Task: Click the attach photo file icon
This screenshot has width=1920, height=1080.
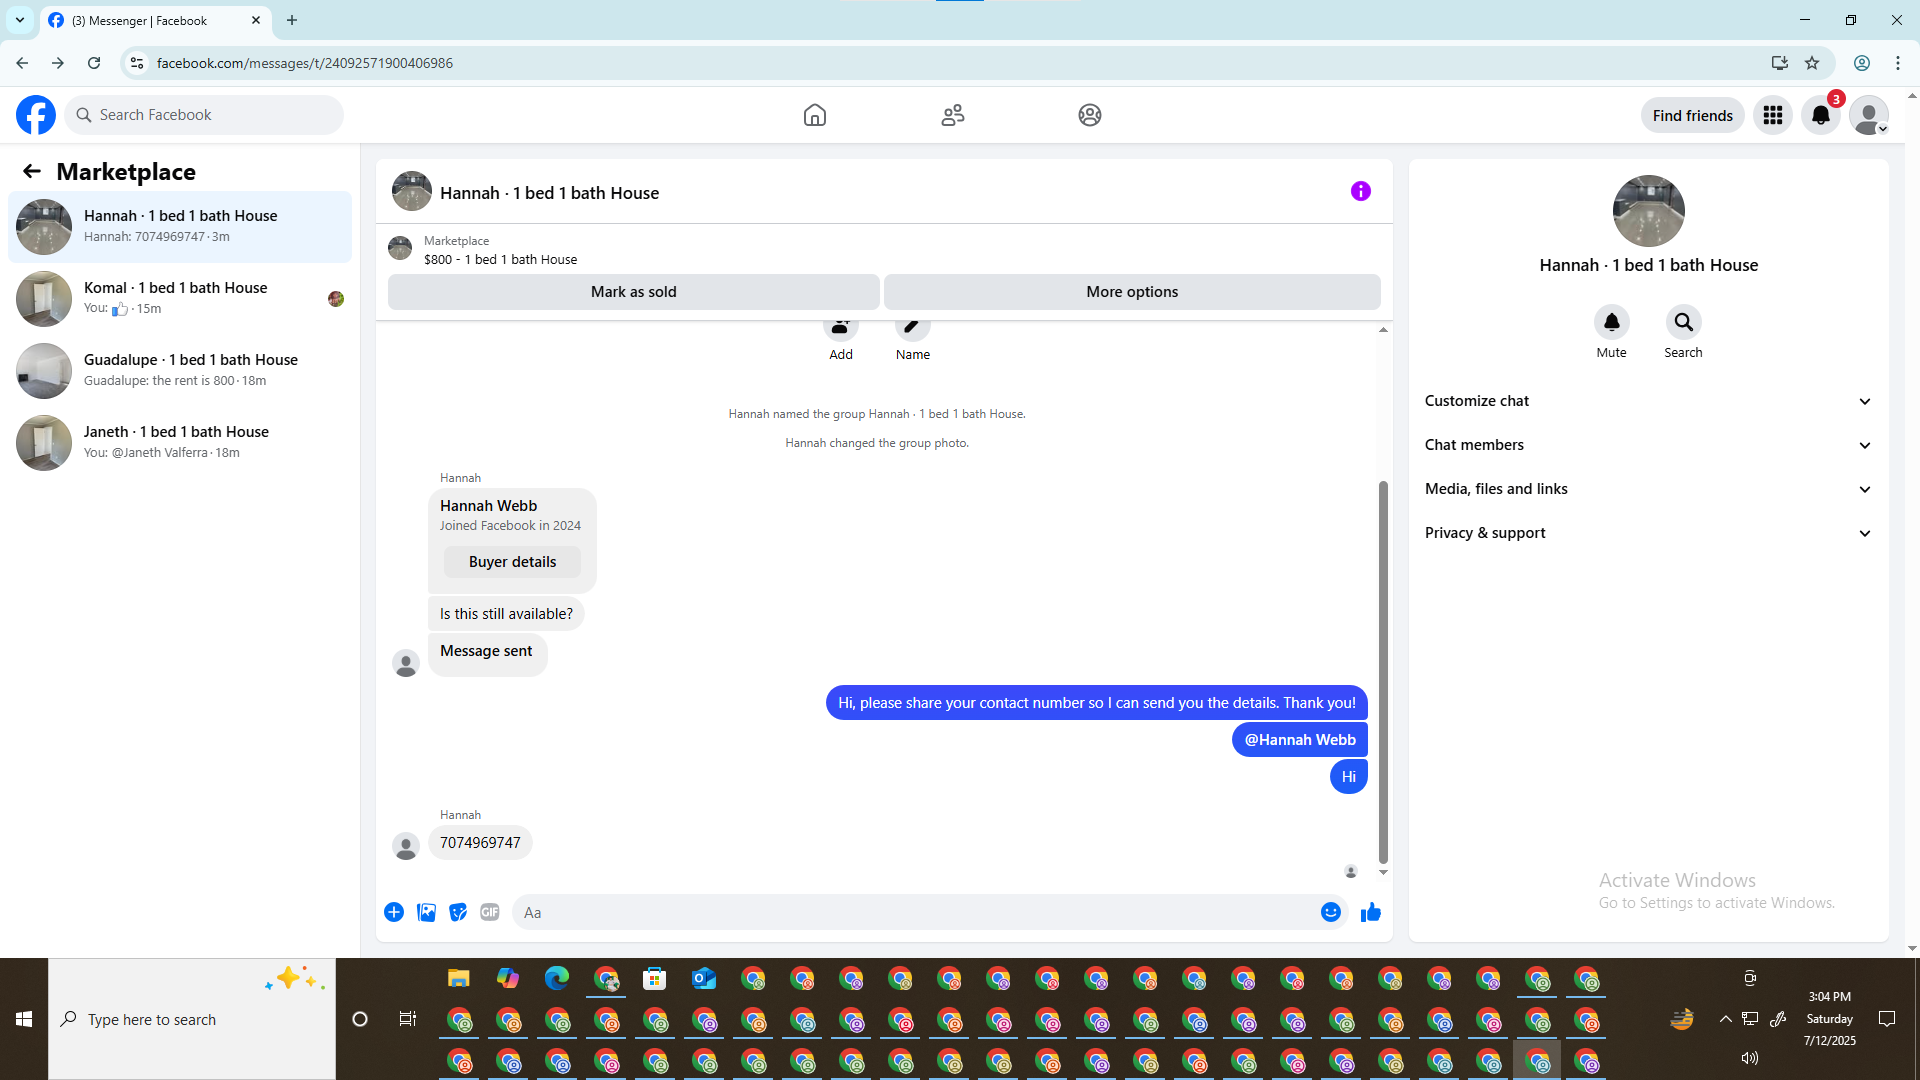Action: click(426, 912)
